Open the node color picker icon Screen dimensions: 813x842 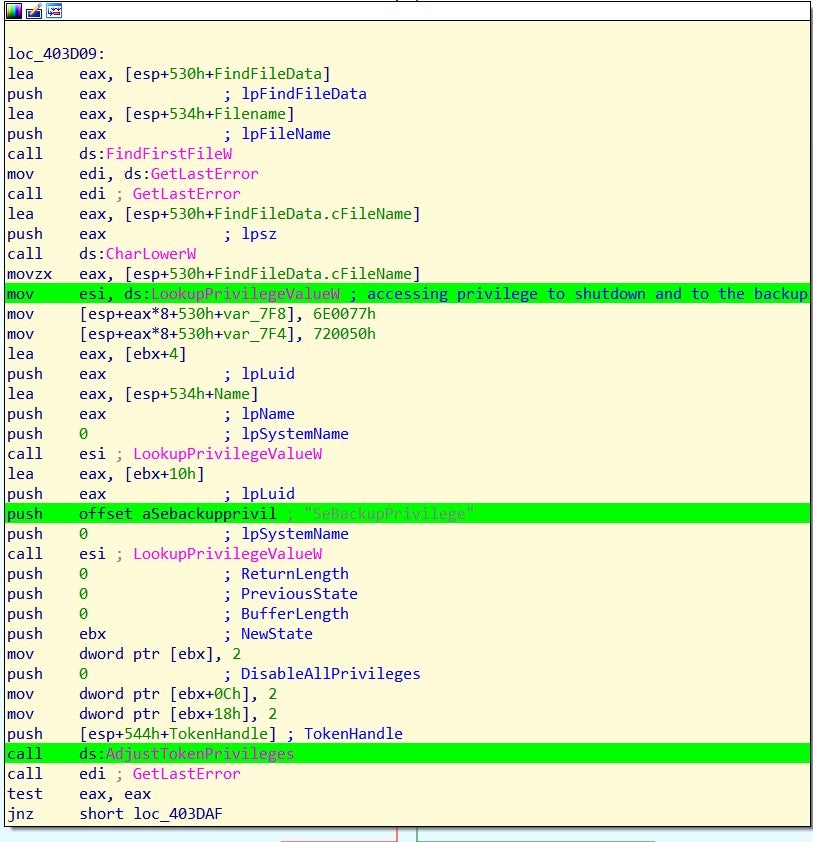(13, 11)
